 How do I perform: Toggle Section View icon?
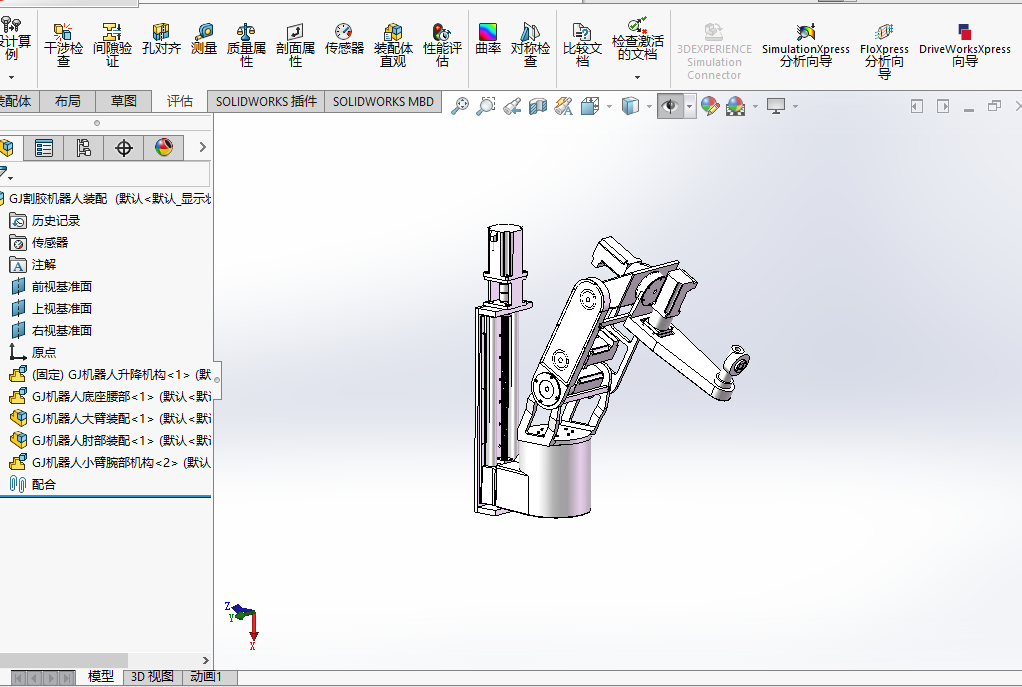click(538, 106)
